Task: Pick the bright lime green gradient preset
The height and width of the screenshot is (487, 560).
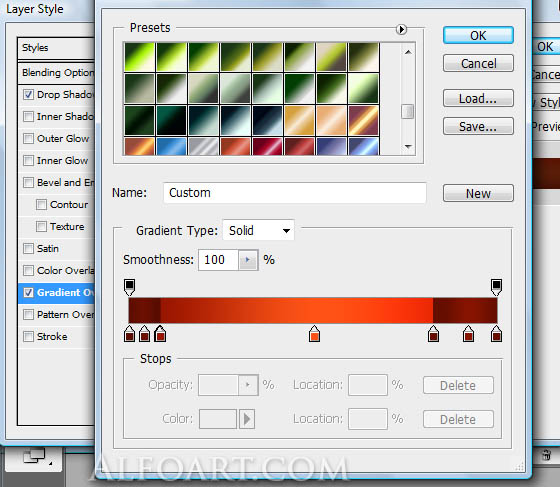Action: pyautogui.click(x=140, y=57)
